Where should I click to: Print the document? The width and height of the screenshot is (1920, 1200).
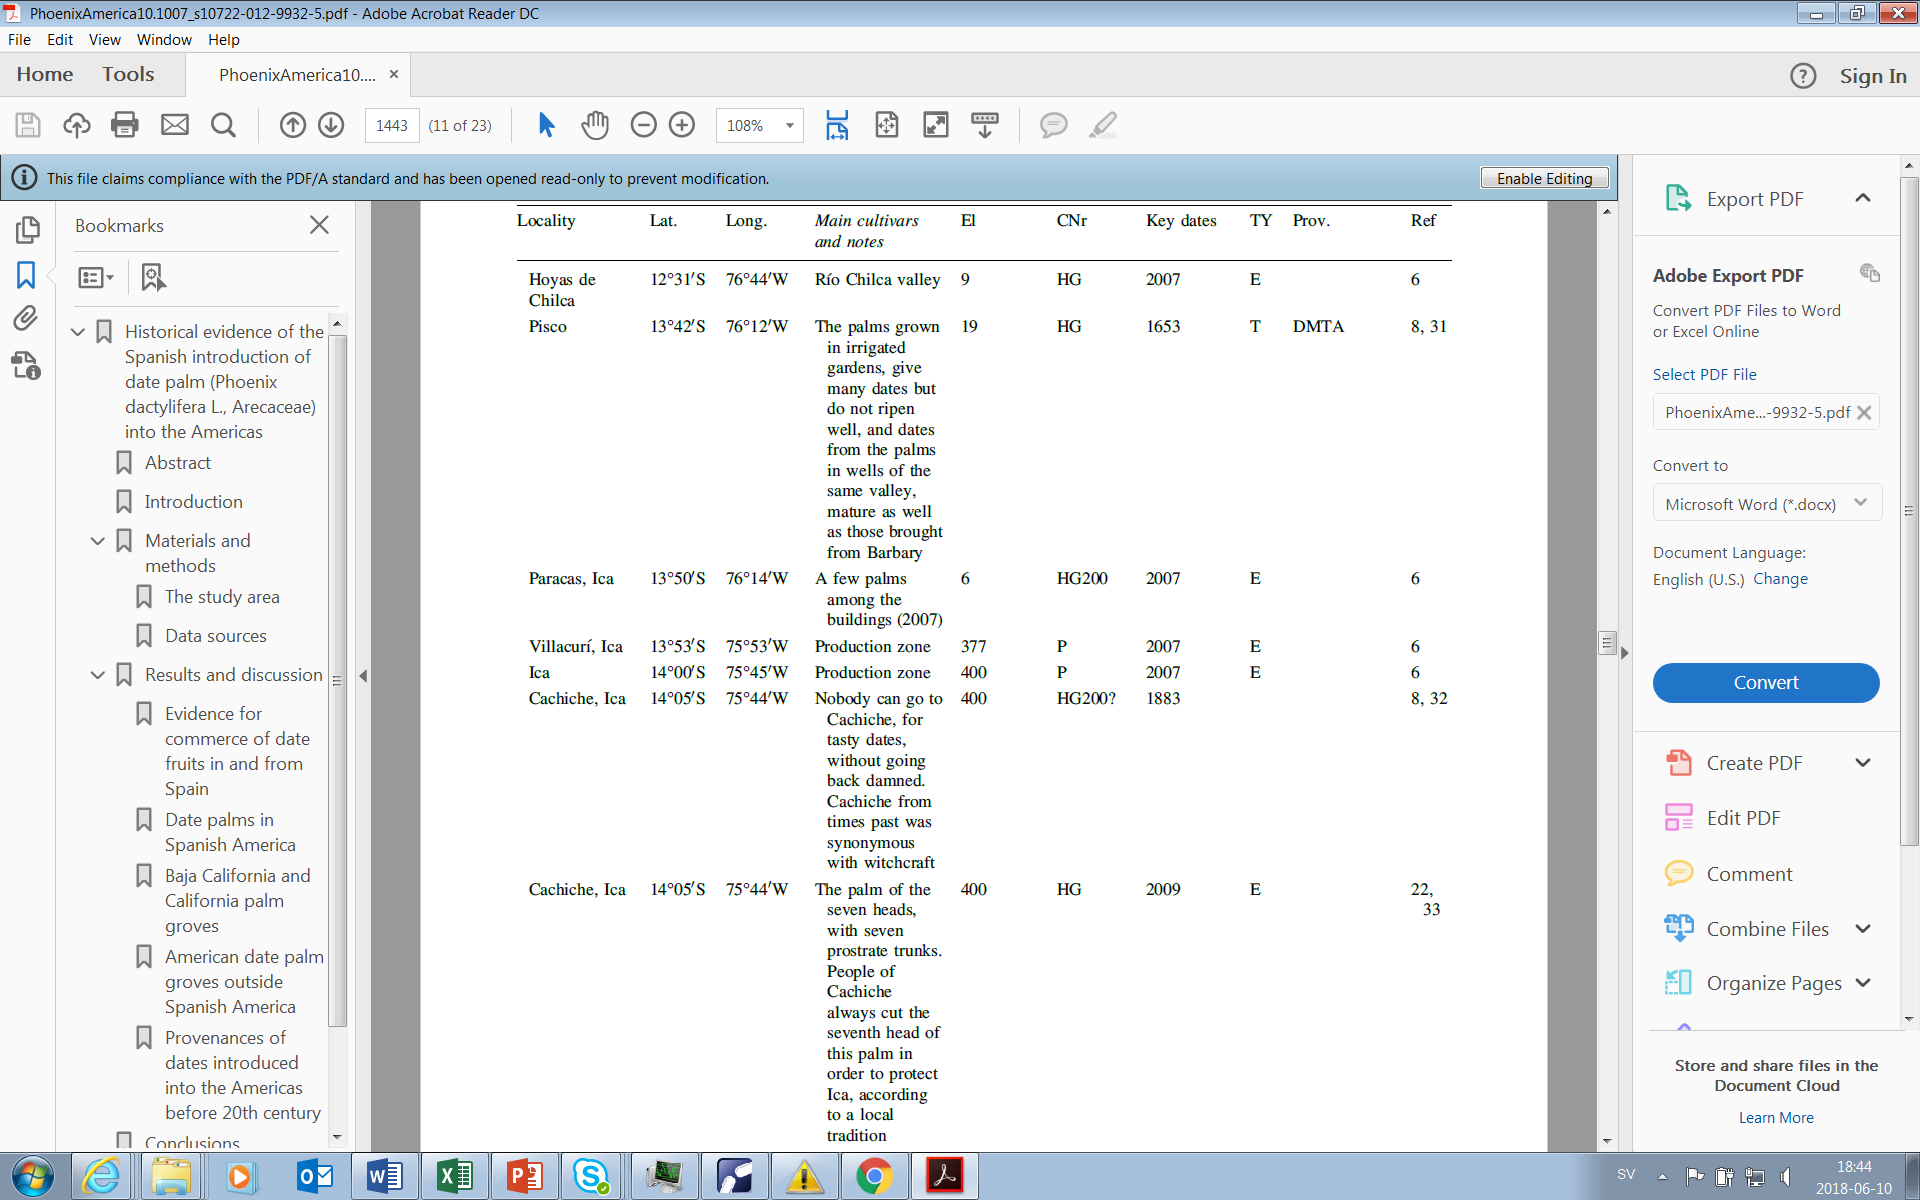(x=125, y=125)
